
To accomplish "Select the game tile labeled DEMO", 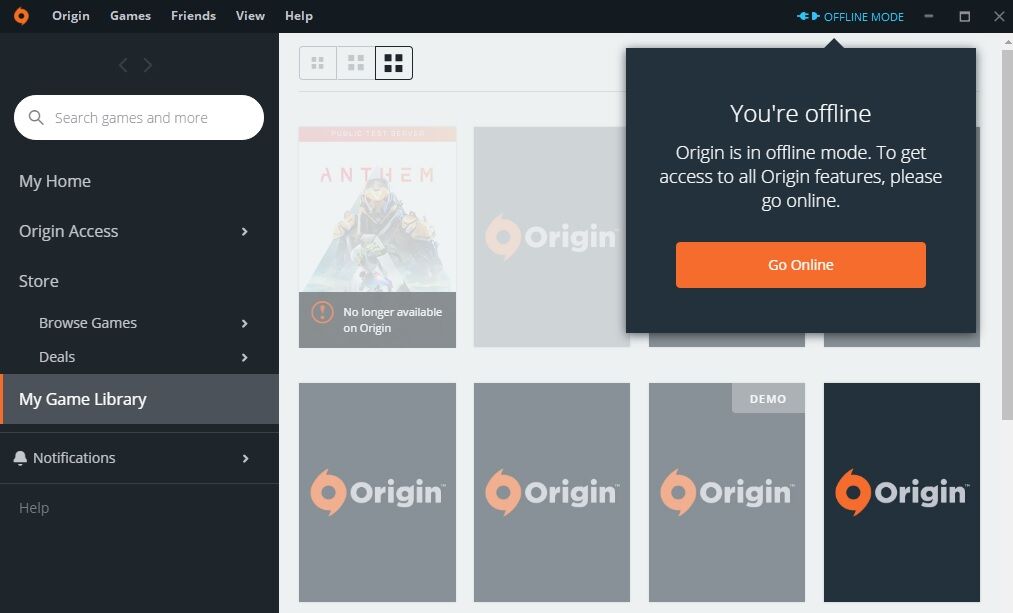I will [727, 492].
